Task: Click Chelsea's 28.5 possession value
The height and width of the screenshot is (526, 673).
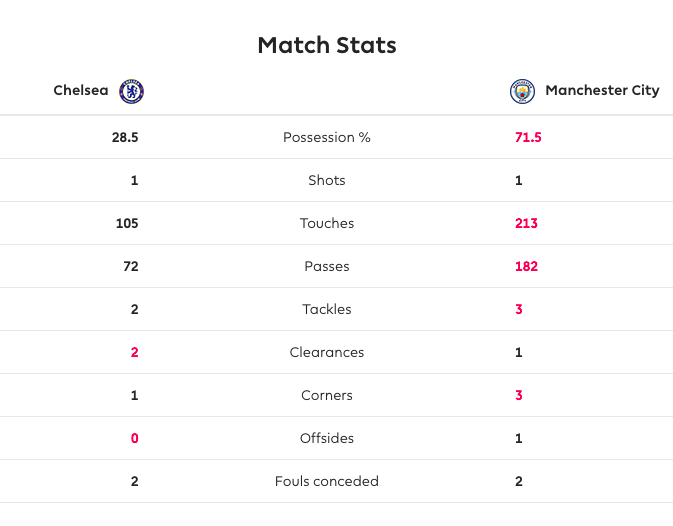Action: (125, 138)
